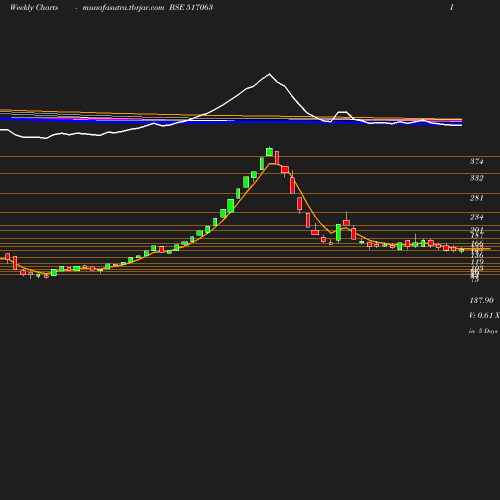Click the 374 price level label
The width and height of the screenshot is (500, 500).
click(x=477, y=161)
